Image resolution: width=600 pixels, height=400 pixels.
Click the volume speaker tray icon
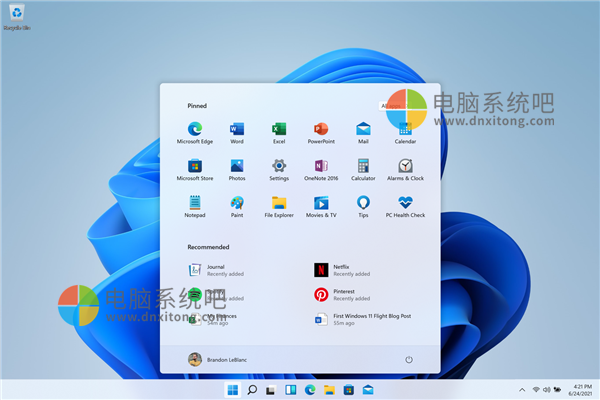click(x=546, y=390)
